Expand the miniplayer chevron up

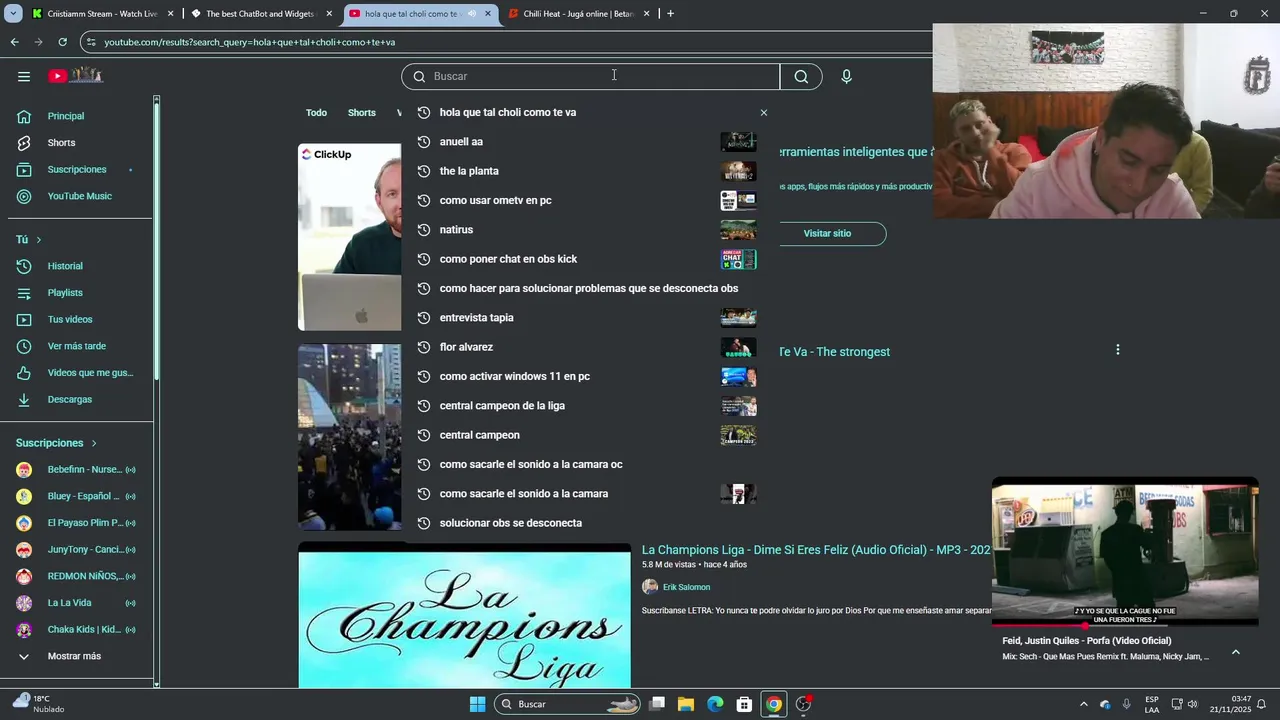tap(1235, 652)
